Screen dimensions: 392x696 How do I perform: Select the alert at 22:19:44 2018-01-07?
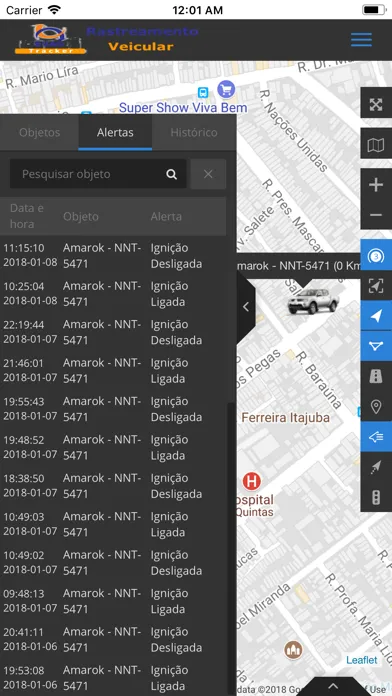tap(113, 332)
